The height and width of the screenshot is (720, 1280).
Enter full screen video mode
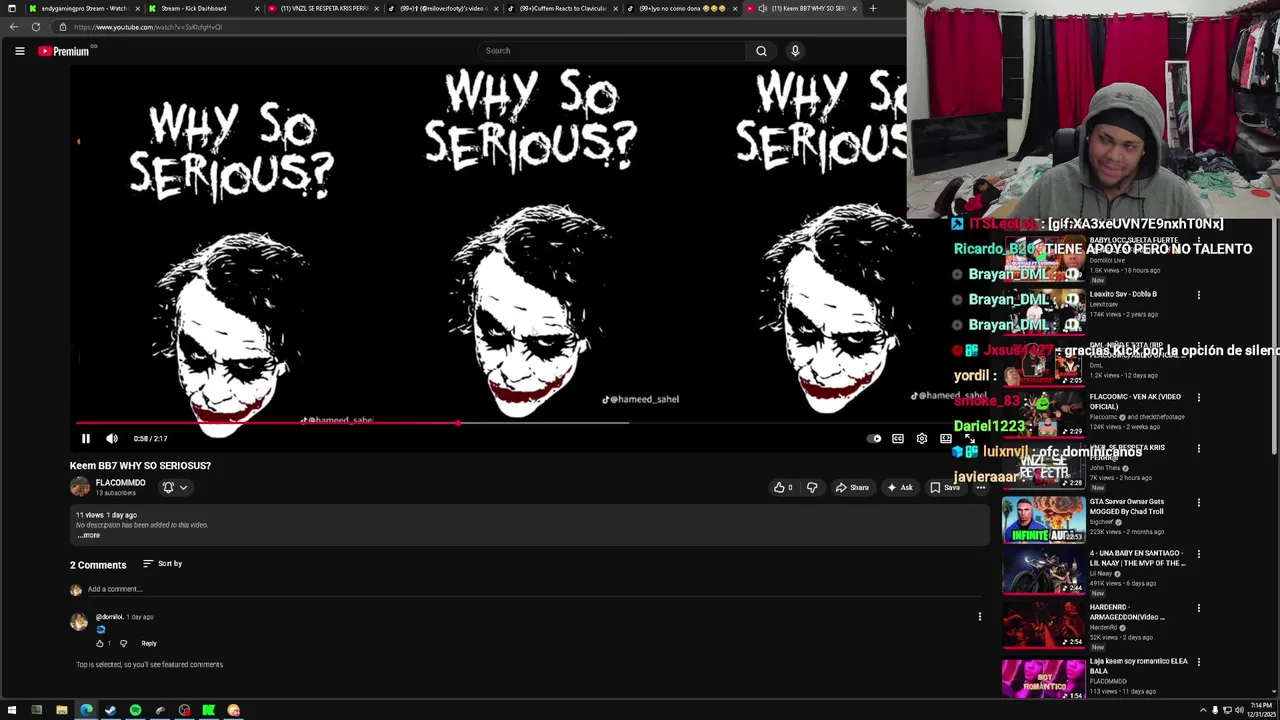[x=969, y=438]
